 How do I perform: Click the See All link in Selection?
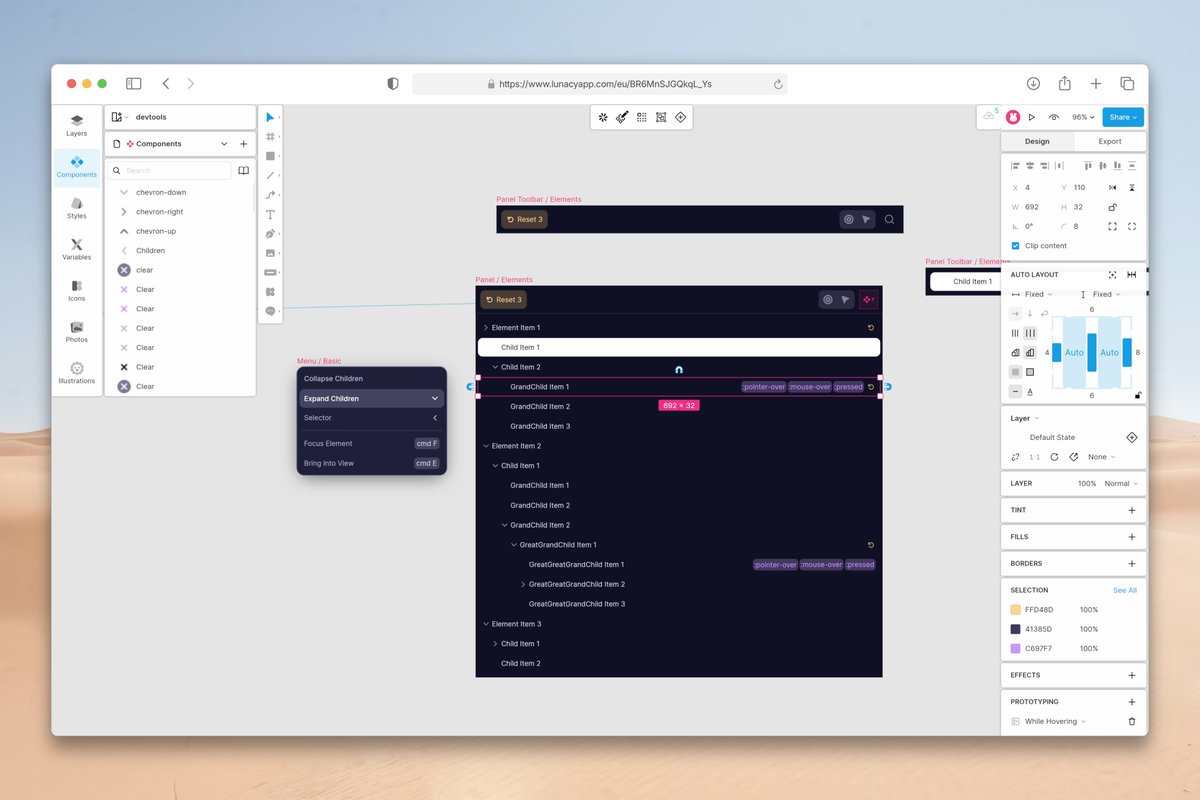pyautogui.click(x=1124, y=590)
